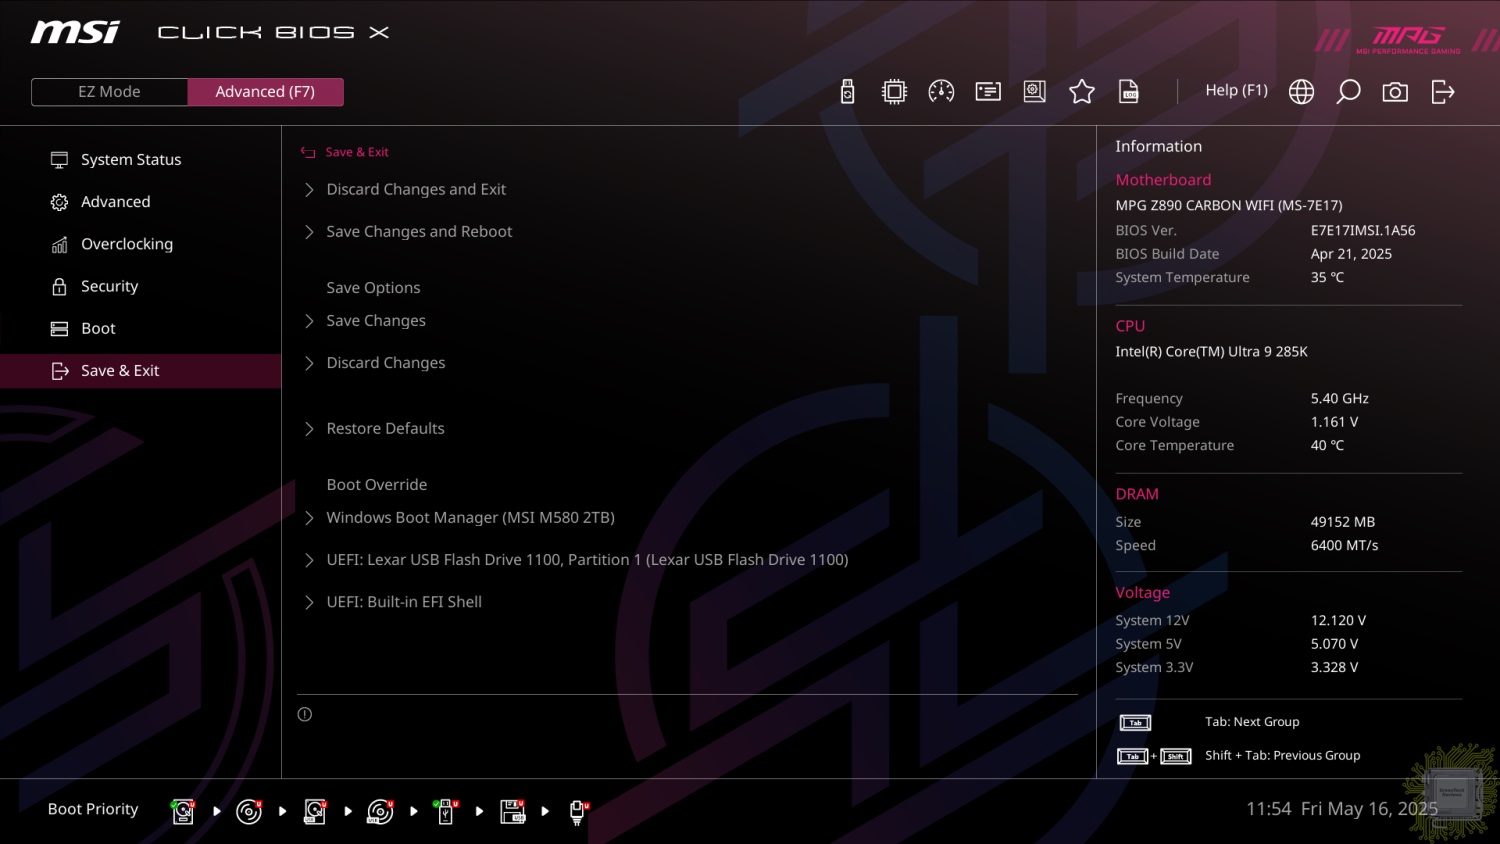Click BIOS version value E7E17IMSI.1A56
Screen dimensions: 1500x844
click(x=1363, y=231)
